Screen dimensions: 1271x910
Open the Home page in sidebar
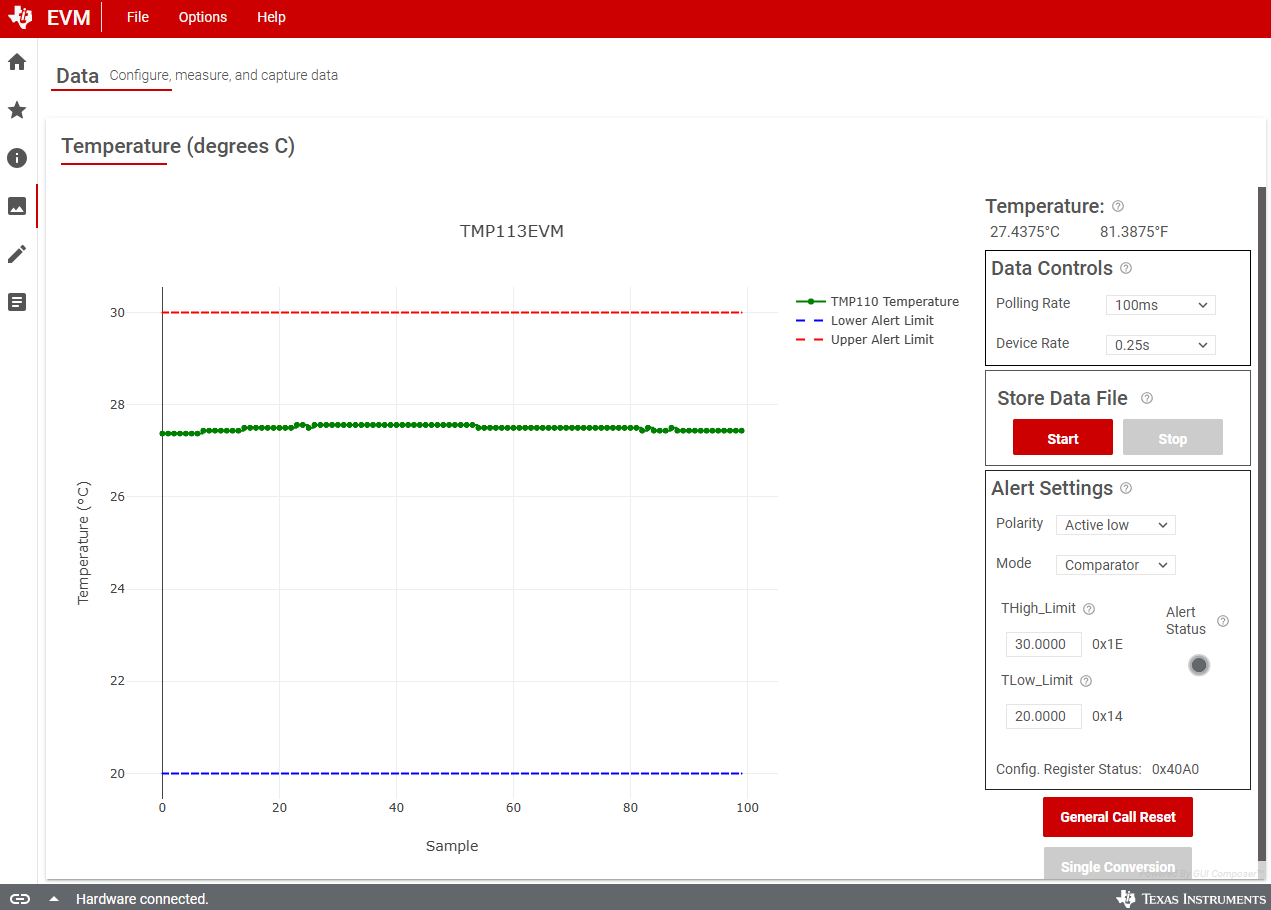[x=17, y=62]
